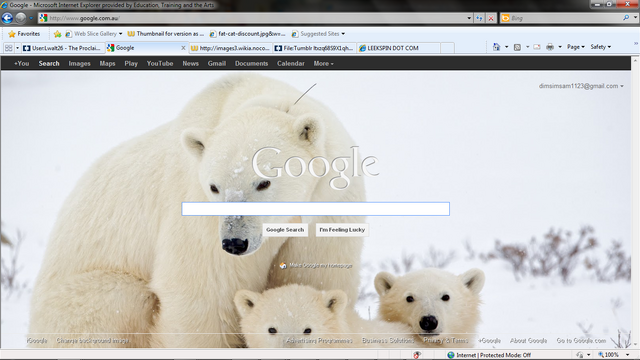The width and height of the screenshot is (640, 360).
Task: Open the Advertising Programmes footer link
Action: click(x=319, y=340)
